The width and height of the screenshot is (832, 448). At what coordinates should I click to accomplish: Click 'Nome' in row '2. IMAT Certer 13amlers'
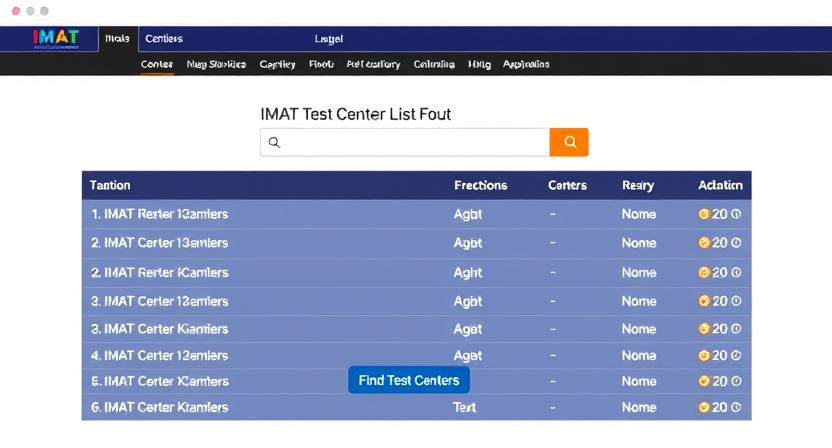(x=639, y=243)
